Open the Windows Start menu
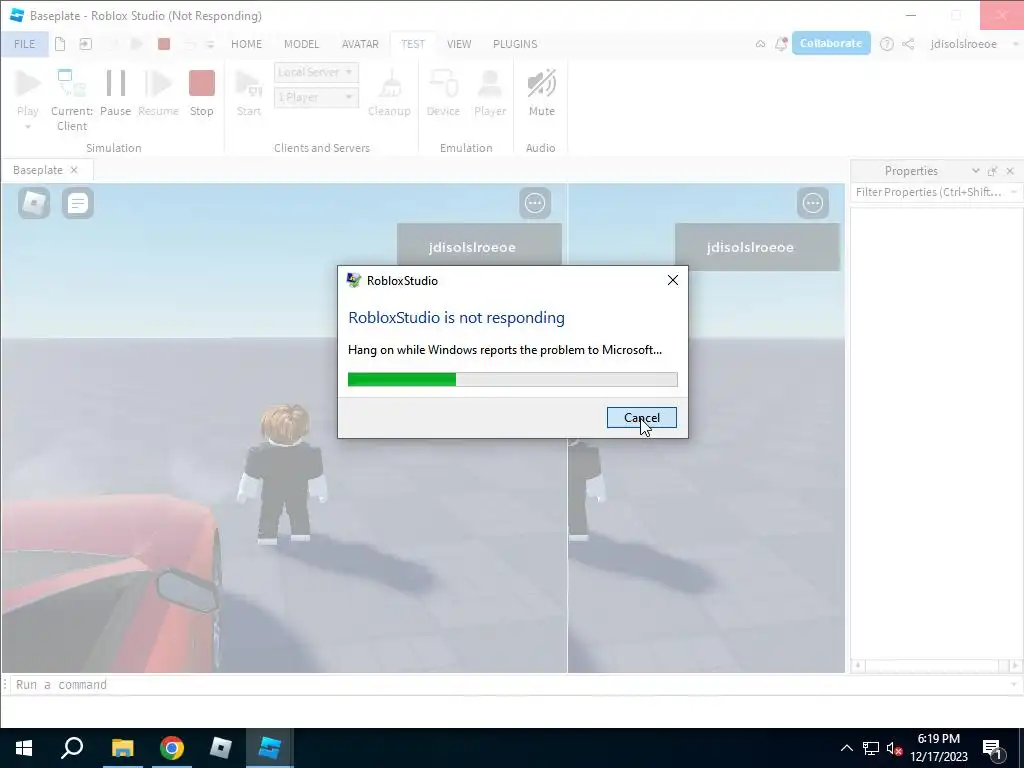 24,748
